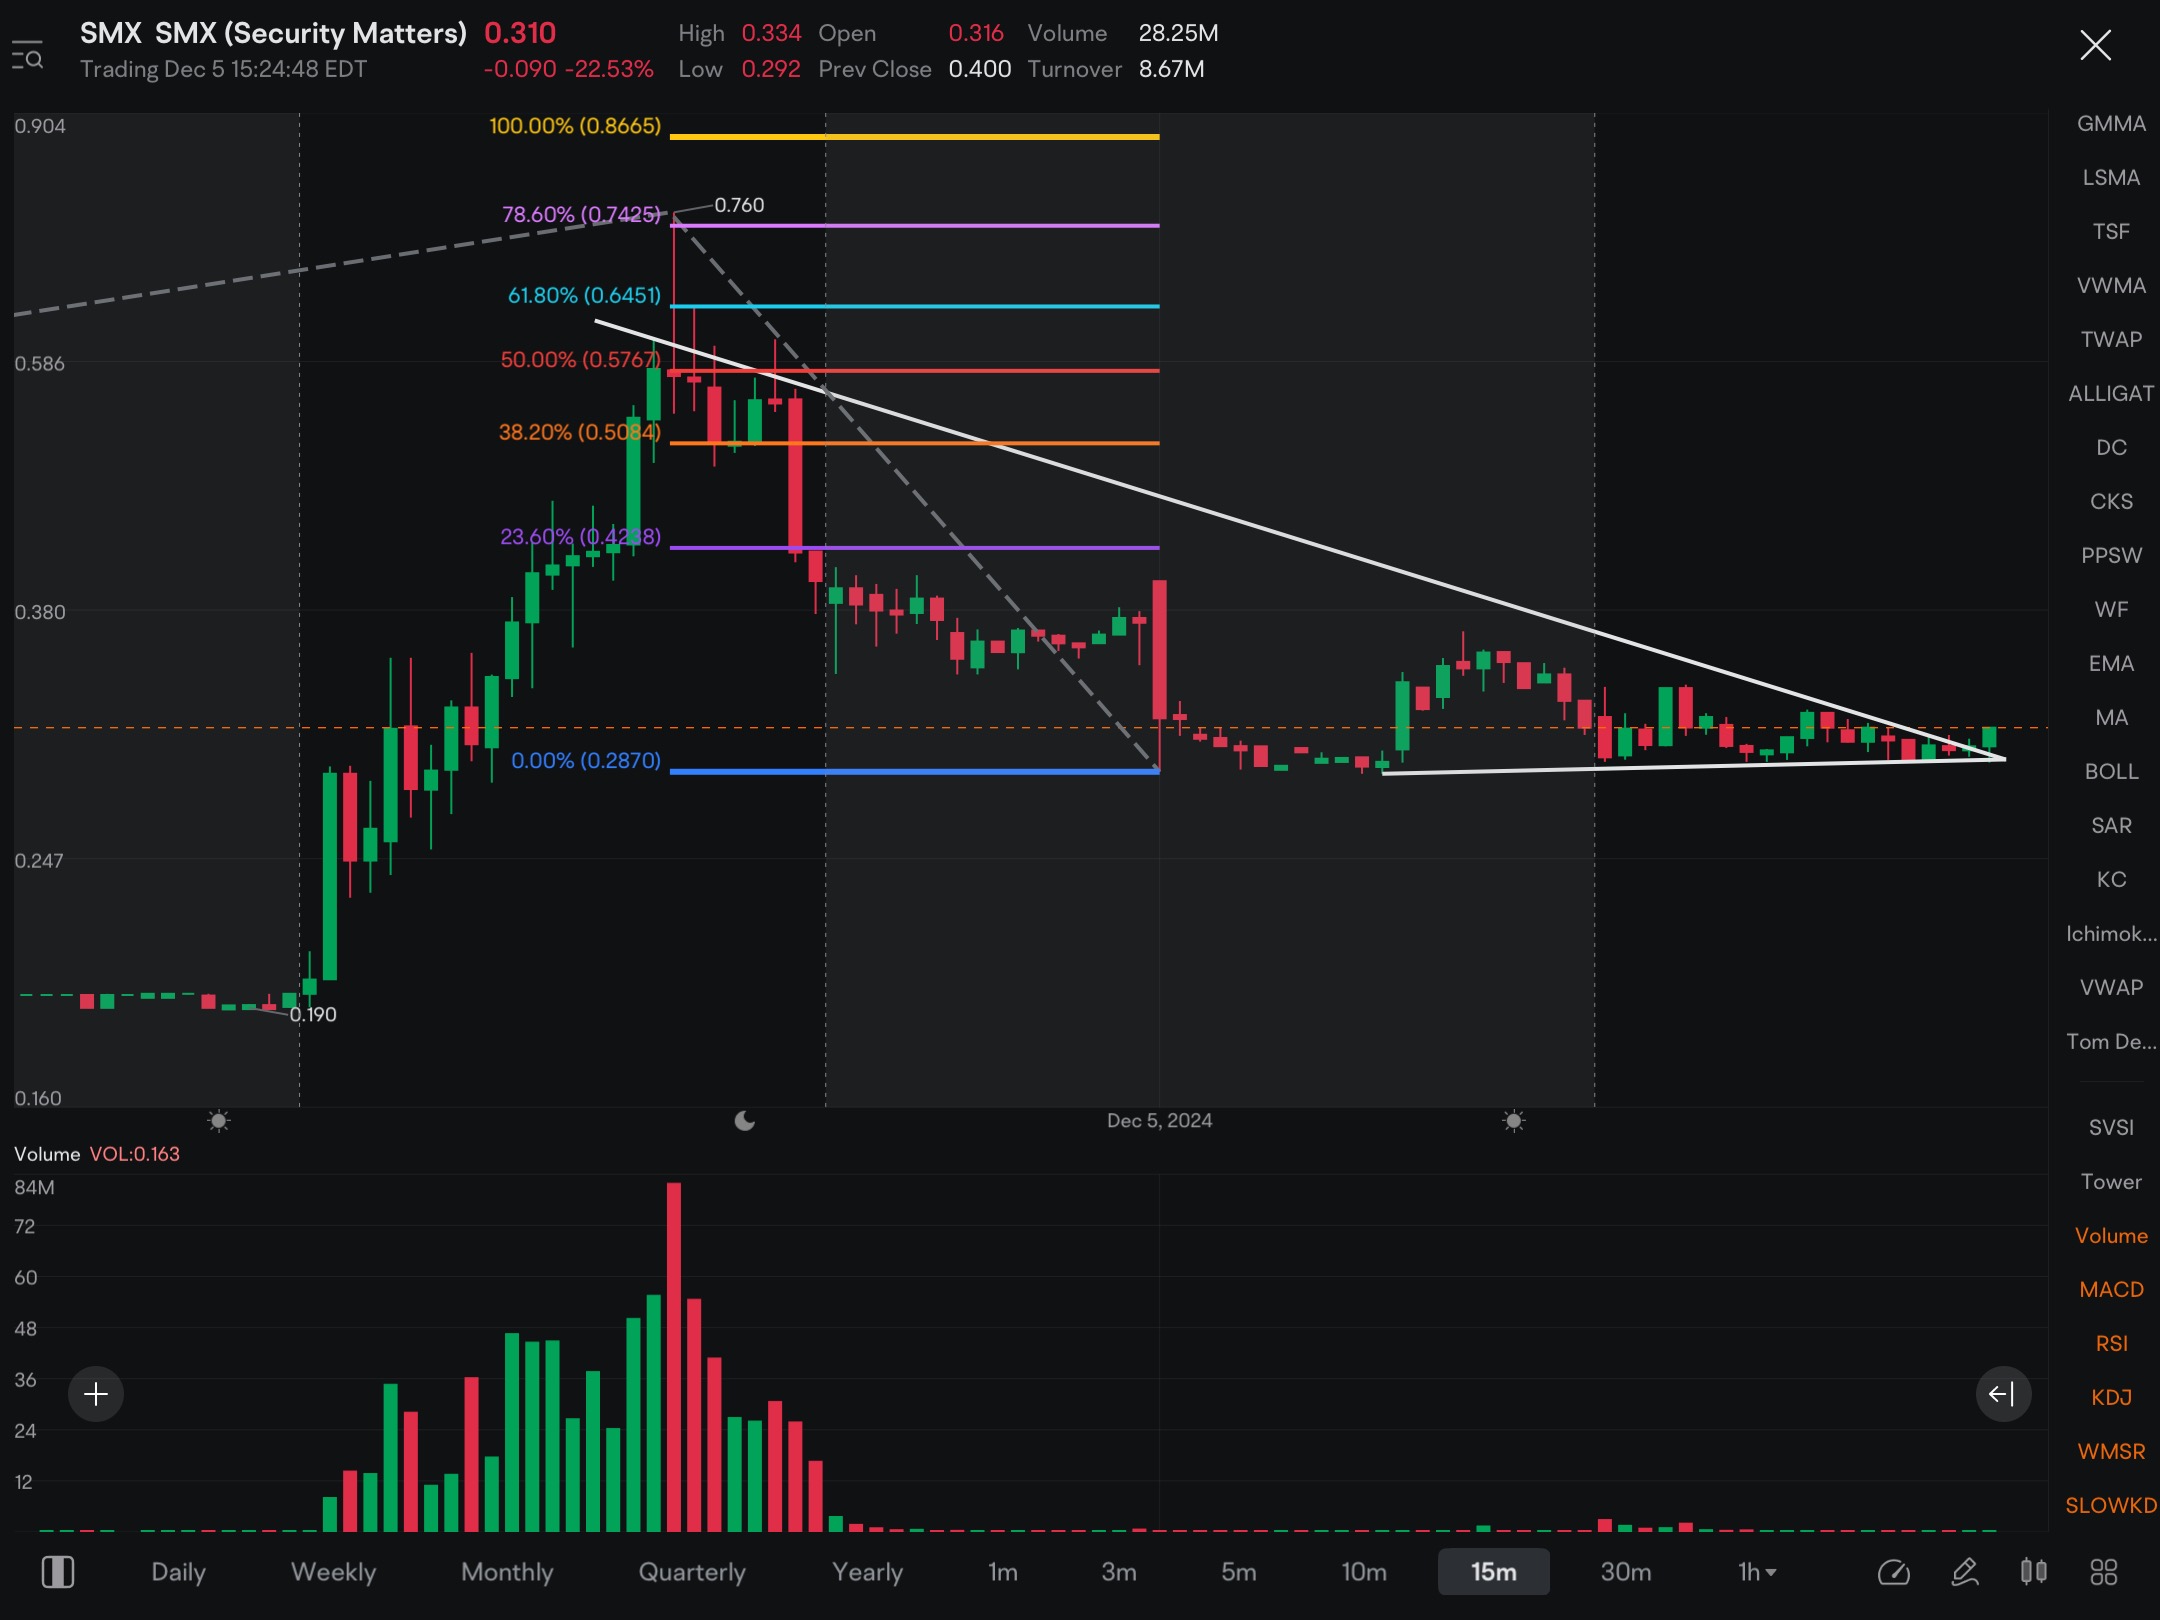This screenshot has width=2160, height=1620.
Task: Tap the Dec 5, 2024 date label
Action: 1160,1121
